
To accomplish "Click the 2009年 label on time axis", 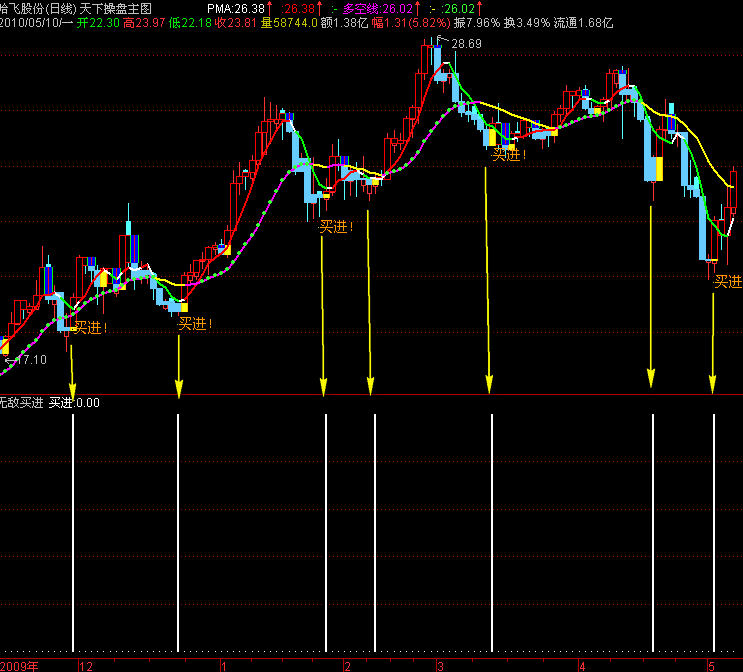I will point(19,666).
